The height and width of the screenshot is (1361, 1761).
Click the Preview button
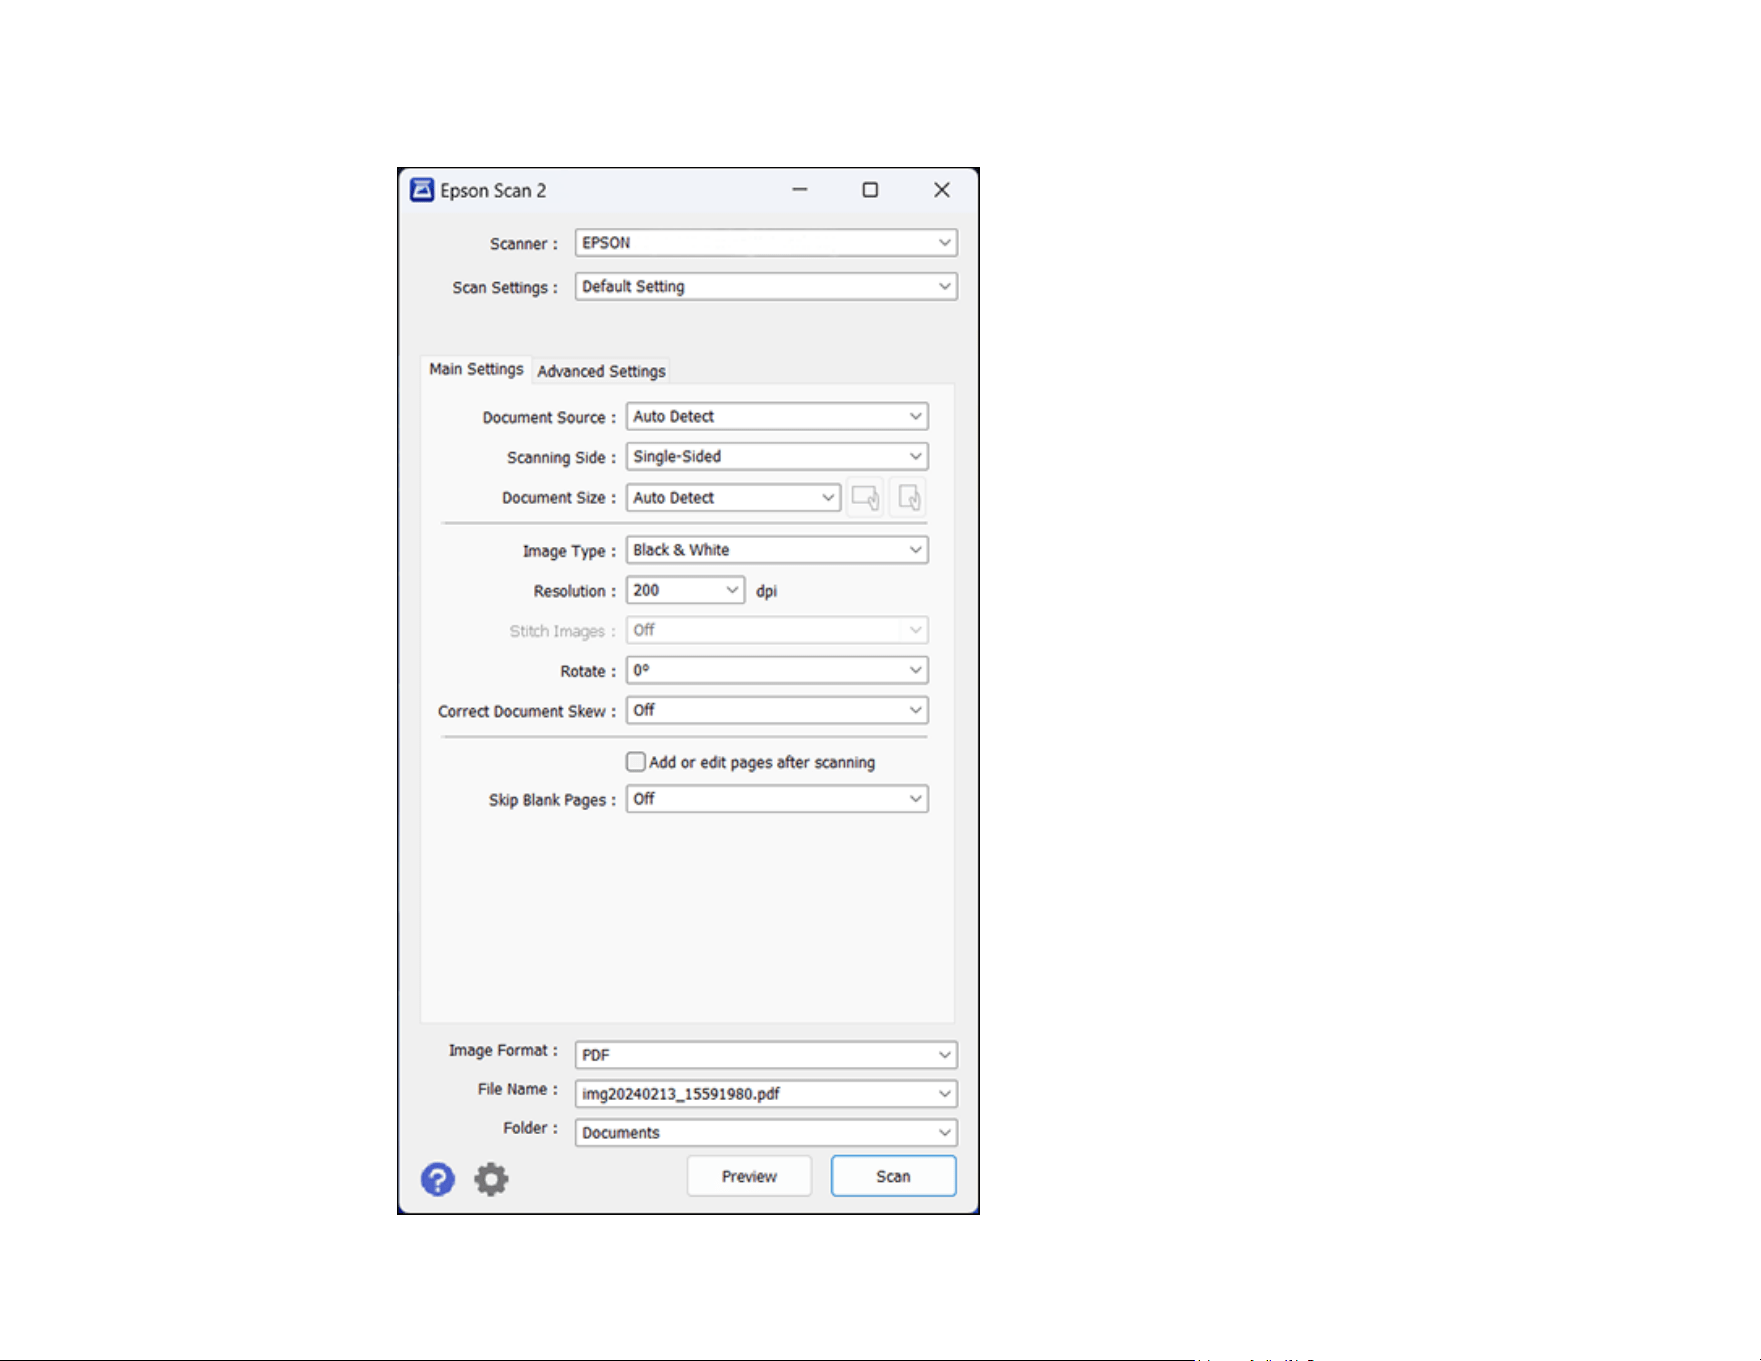(749, 1176)
